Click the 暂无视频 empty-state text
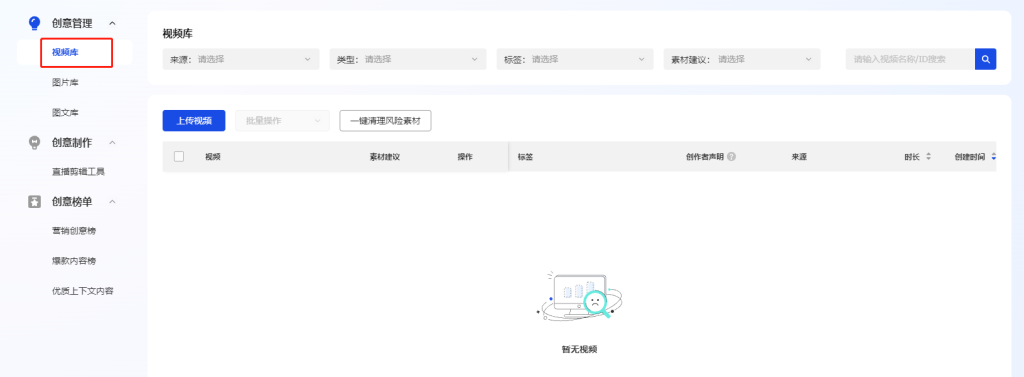Screen dimensions: 1024x377 [579, 349]
